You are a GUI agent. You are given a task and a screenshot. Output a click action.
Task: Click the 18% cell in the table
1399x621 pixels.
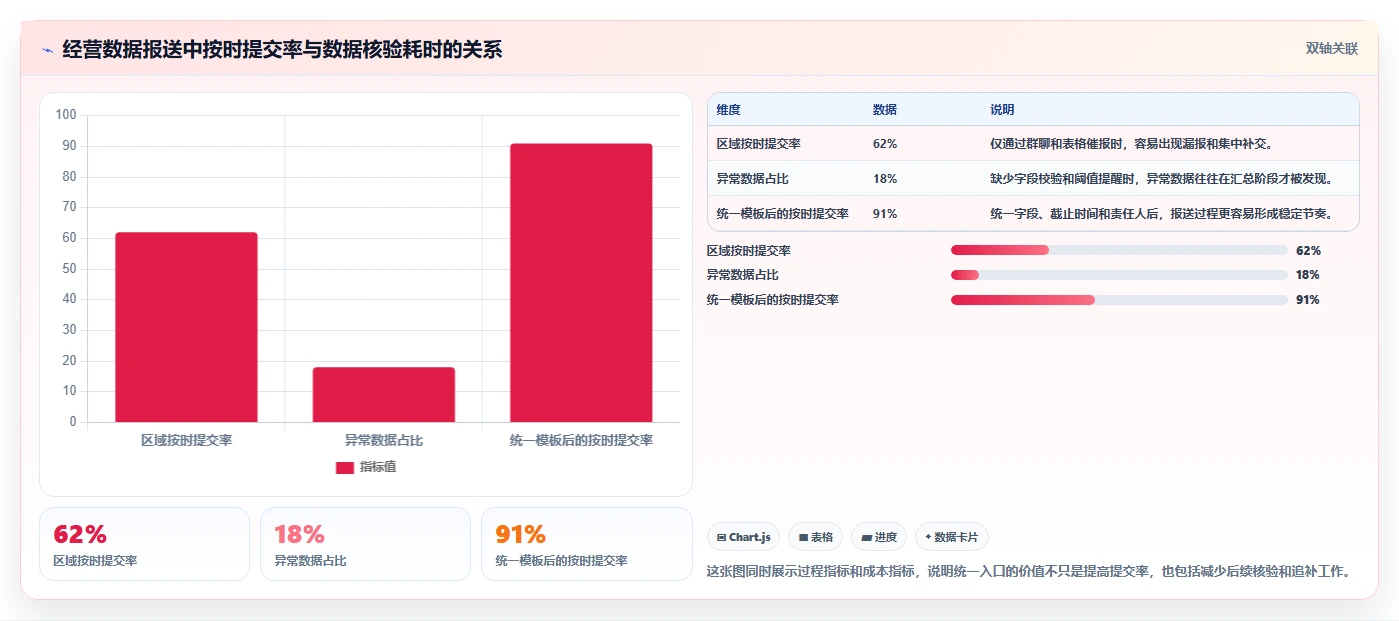885,179
